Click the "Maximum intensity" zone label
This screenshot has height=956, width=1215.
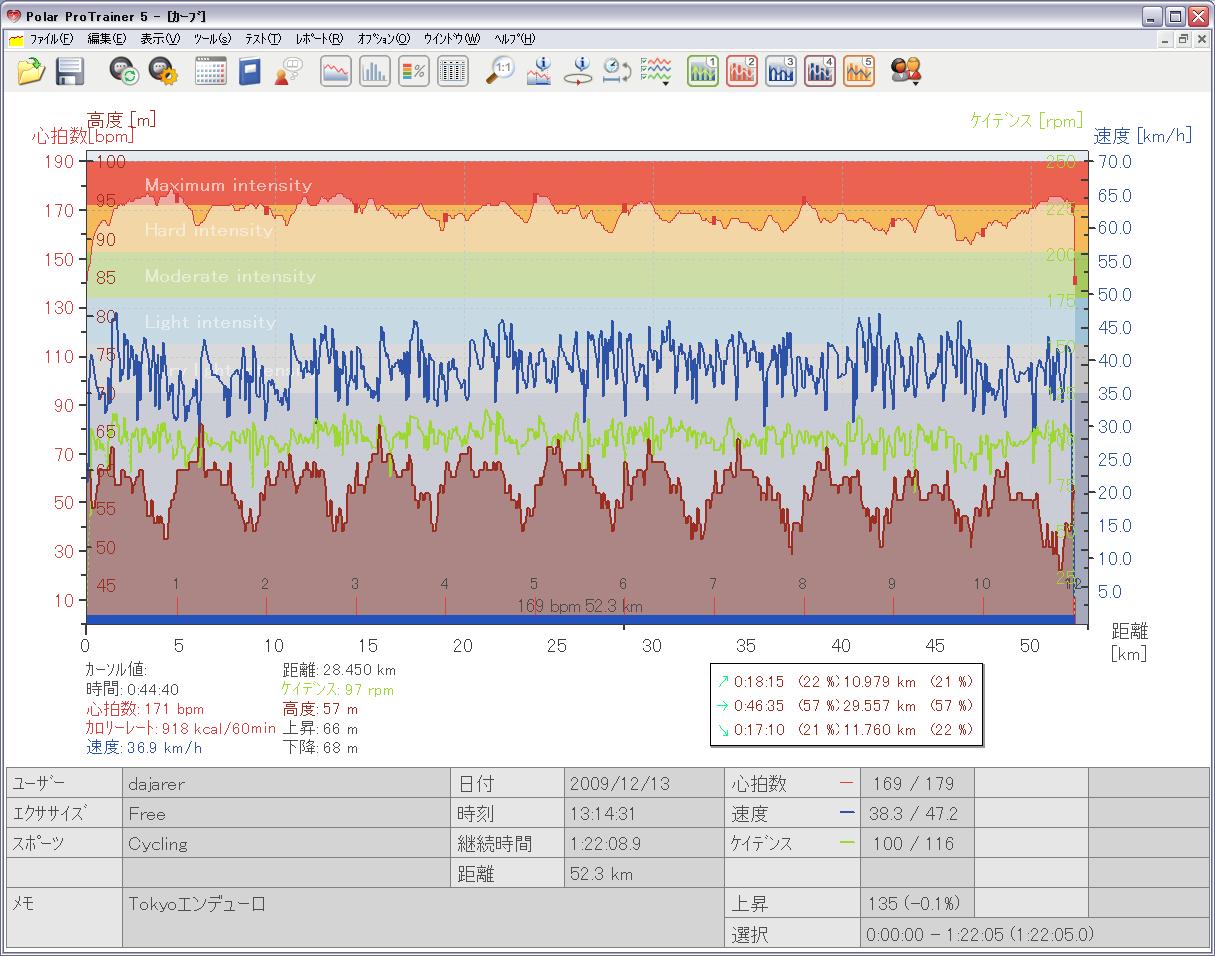[228, 185]
